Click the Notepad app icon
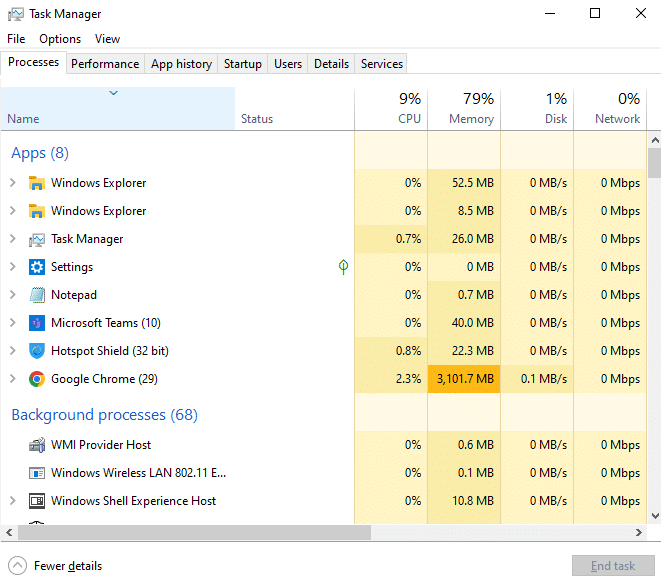Screen dimensions: 661x583 (x=37, y=295)
